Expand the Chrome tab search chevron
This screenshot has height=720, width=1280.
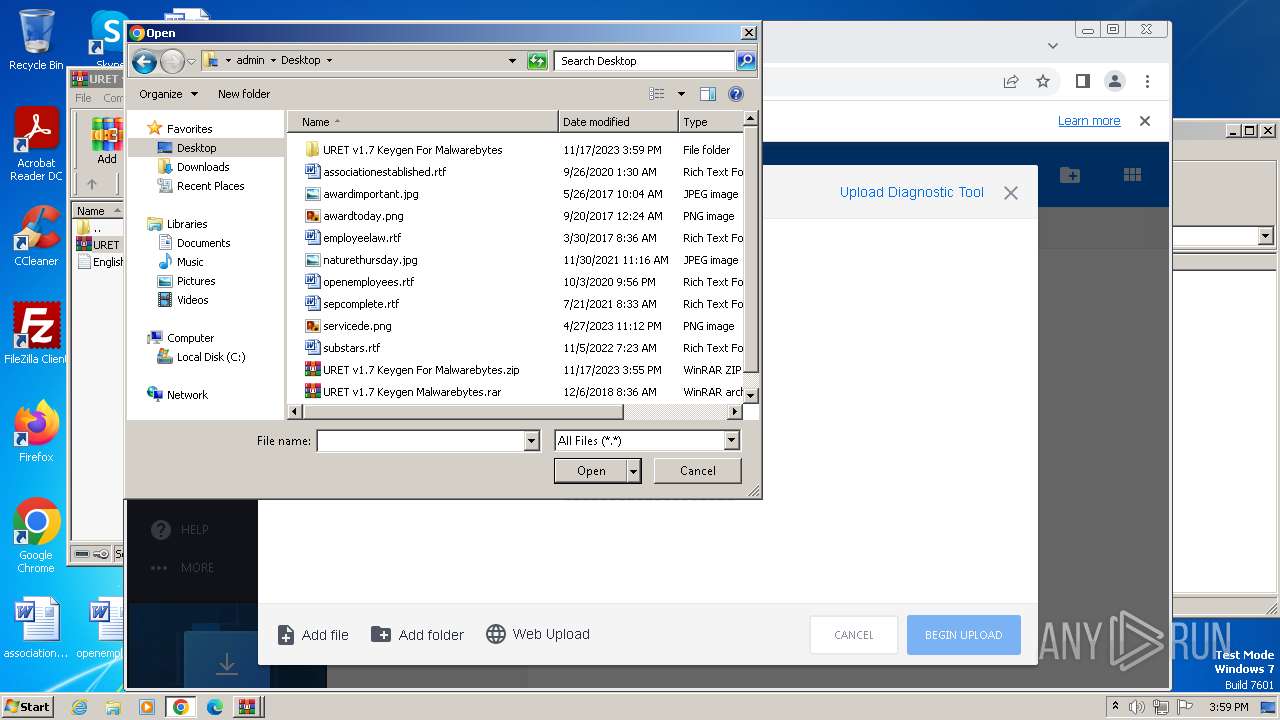point(1052,45)
